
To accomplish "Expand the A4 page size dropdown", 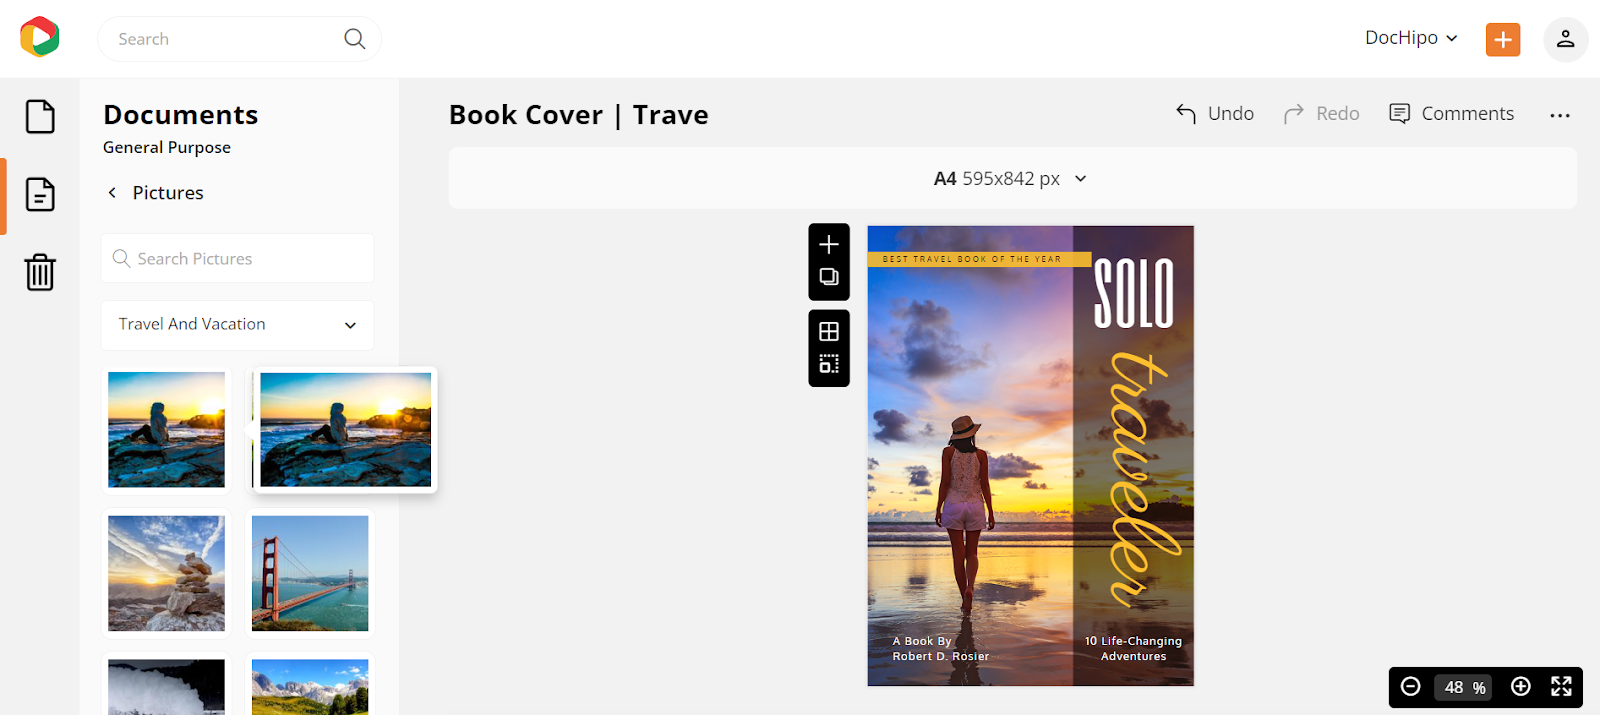I will click(1011, 179).
